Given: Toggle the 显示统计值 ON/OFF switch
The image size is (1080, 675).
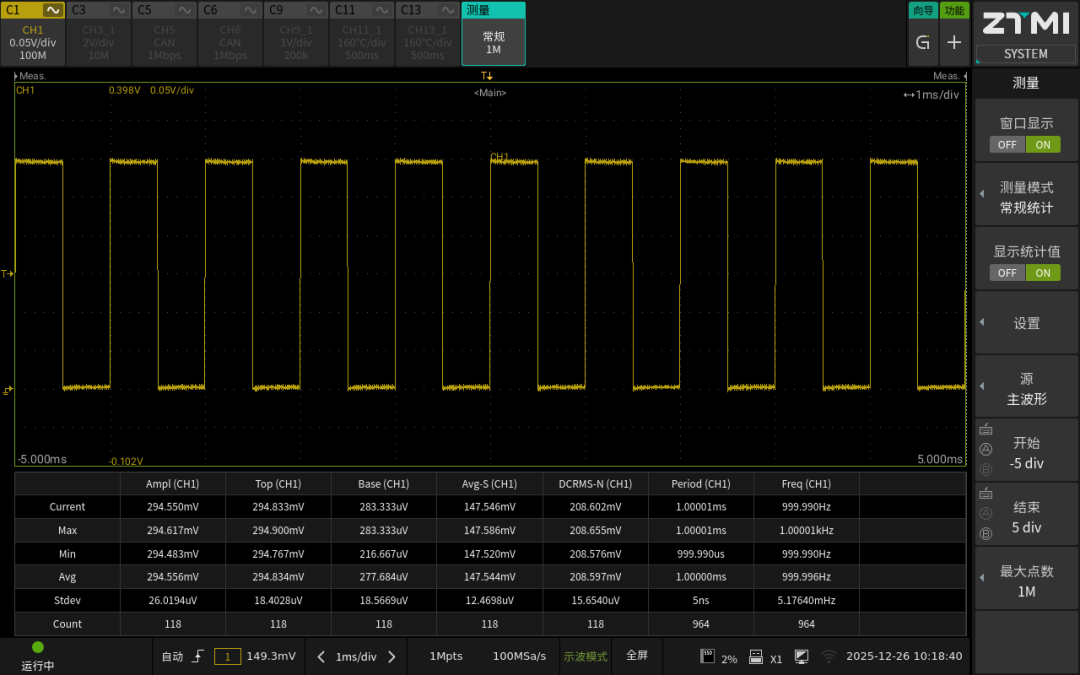Looking at the screenshot, I should [1025, 272].
